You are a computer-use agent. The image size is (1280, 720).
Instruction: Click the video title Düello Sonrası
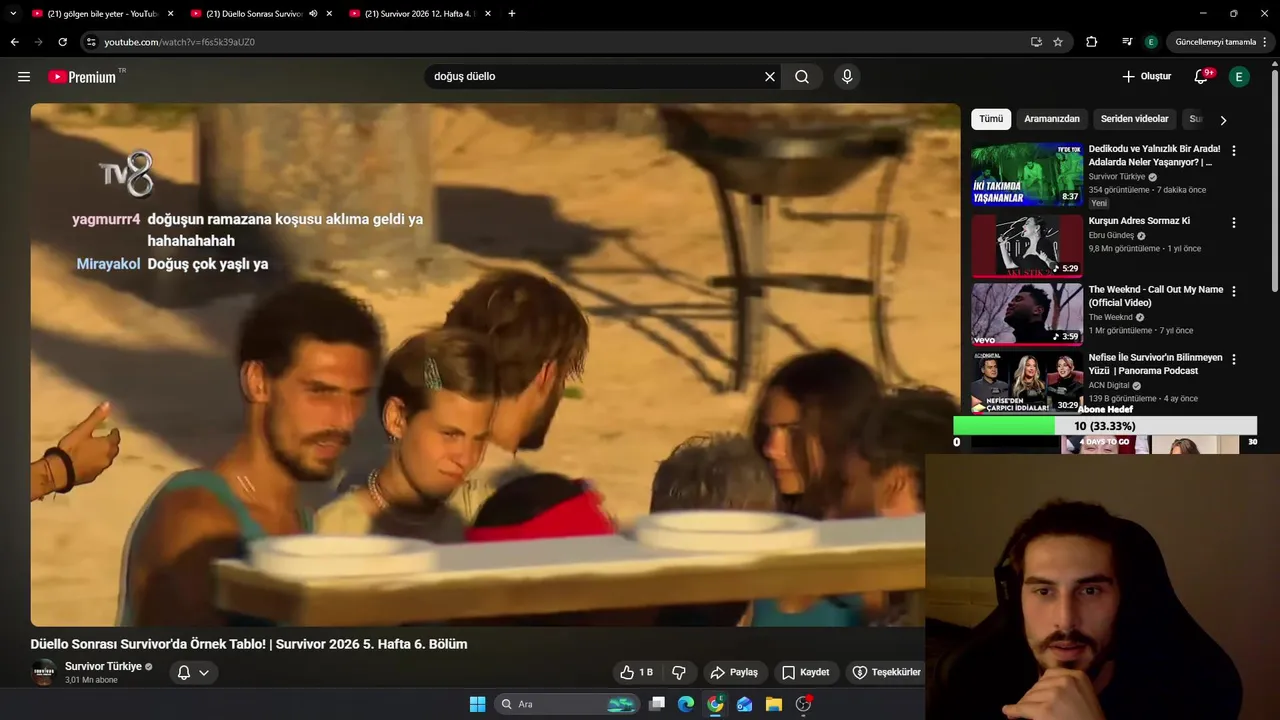(x=249, y=644)
